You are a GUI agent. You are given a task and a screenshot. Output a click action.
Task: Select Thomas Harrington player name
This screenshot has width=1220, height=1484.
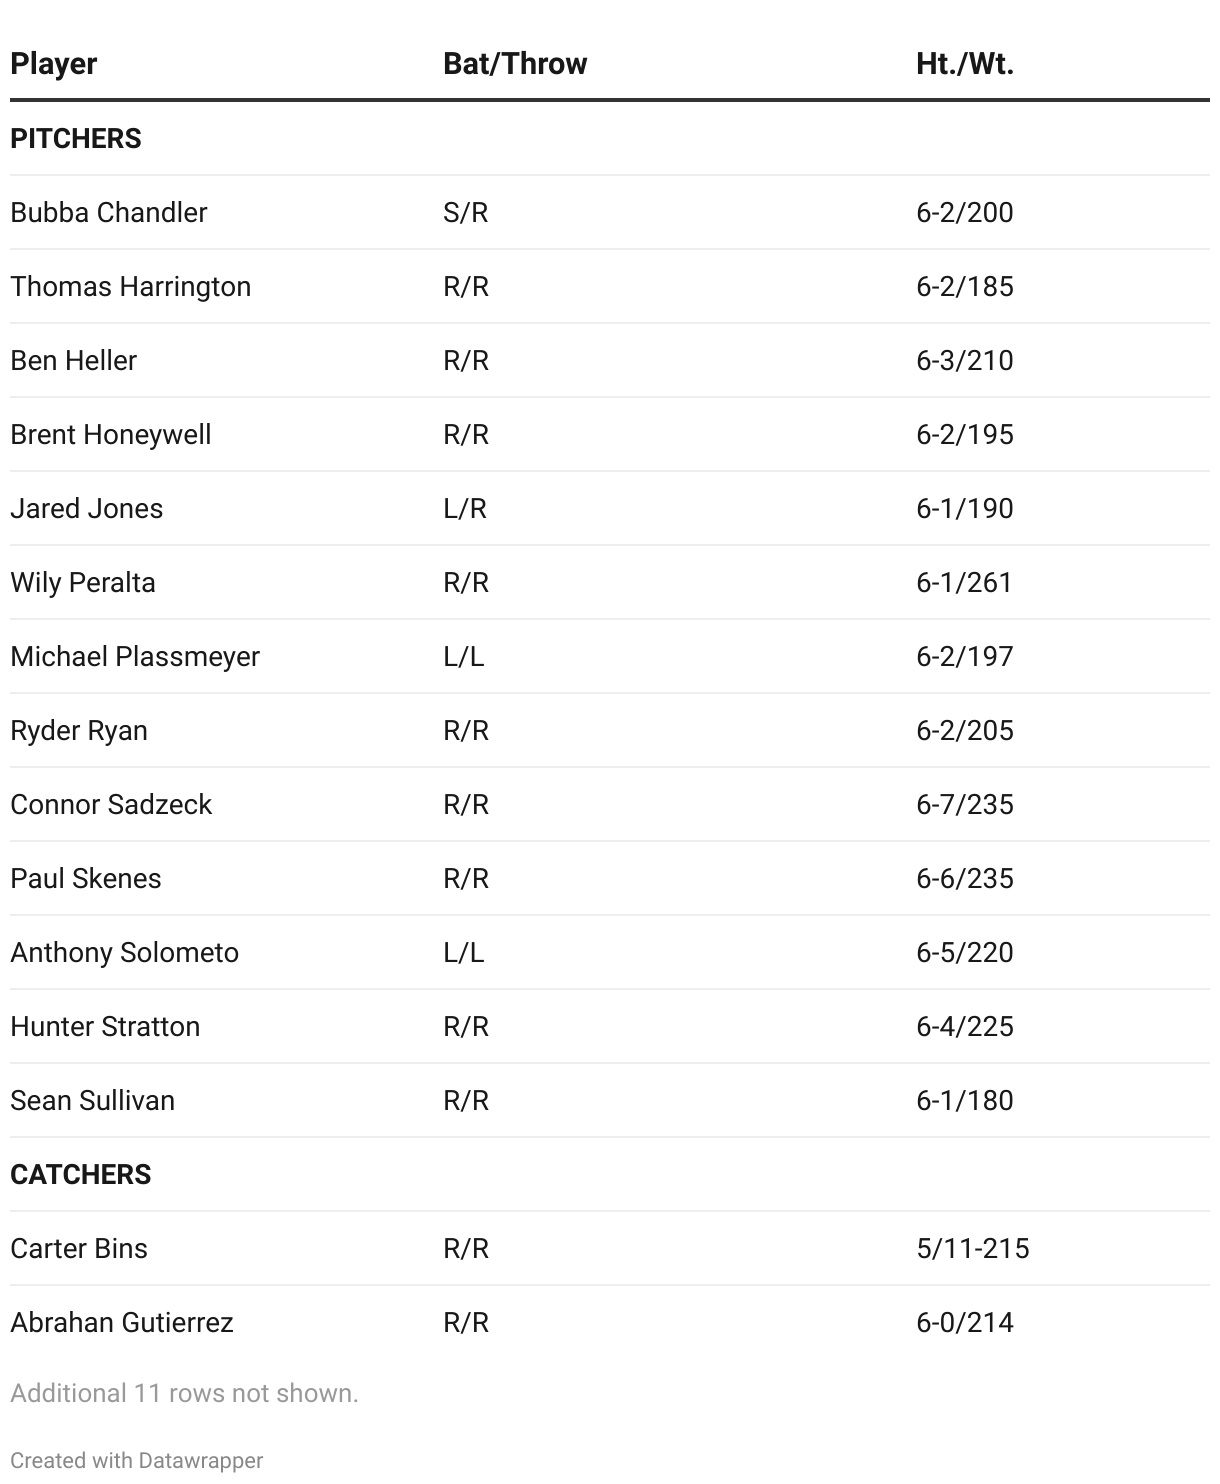[130, 286]
